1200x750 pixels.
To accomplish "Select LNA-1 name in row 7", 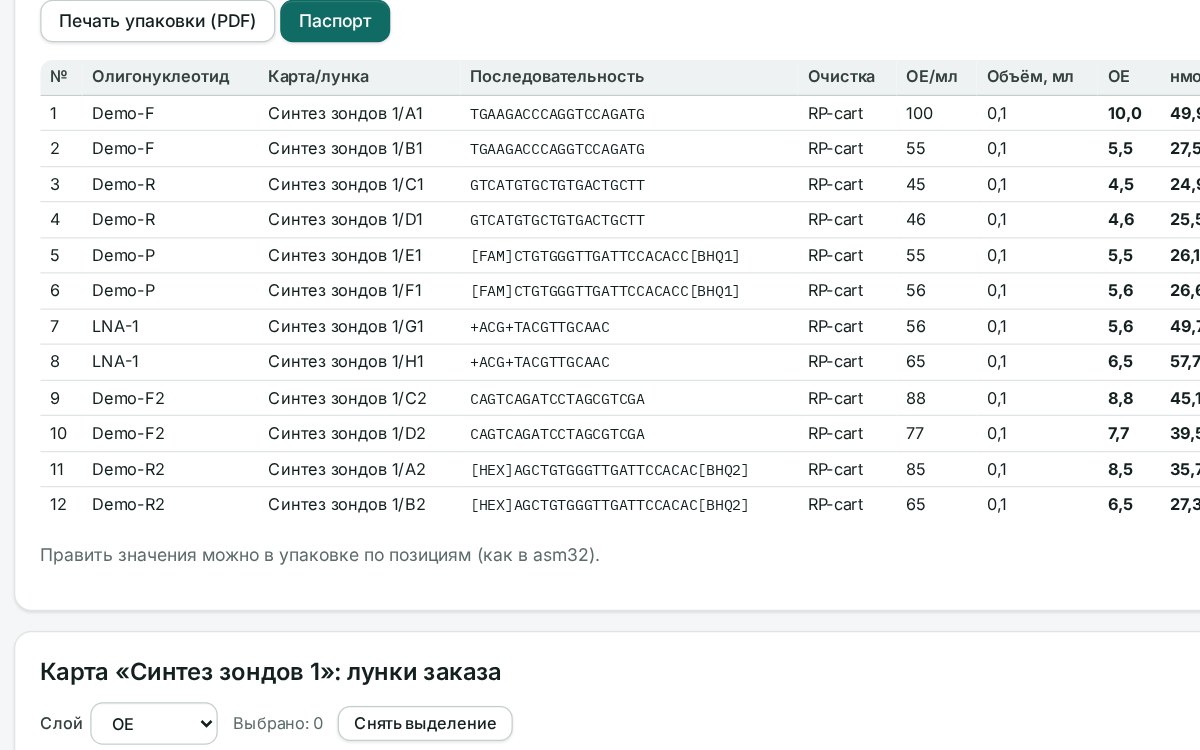I will tap(115, 326).
